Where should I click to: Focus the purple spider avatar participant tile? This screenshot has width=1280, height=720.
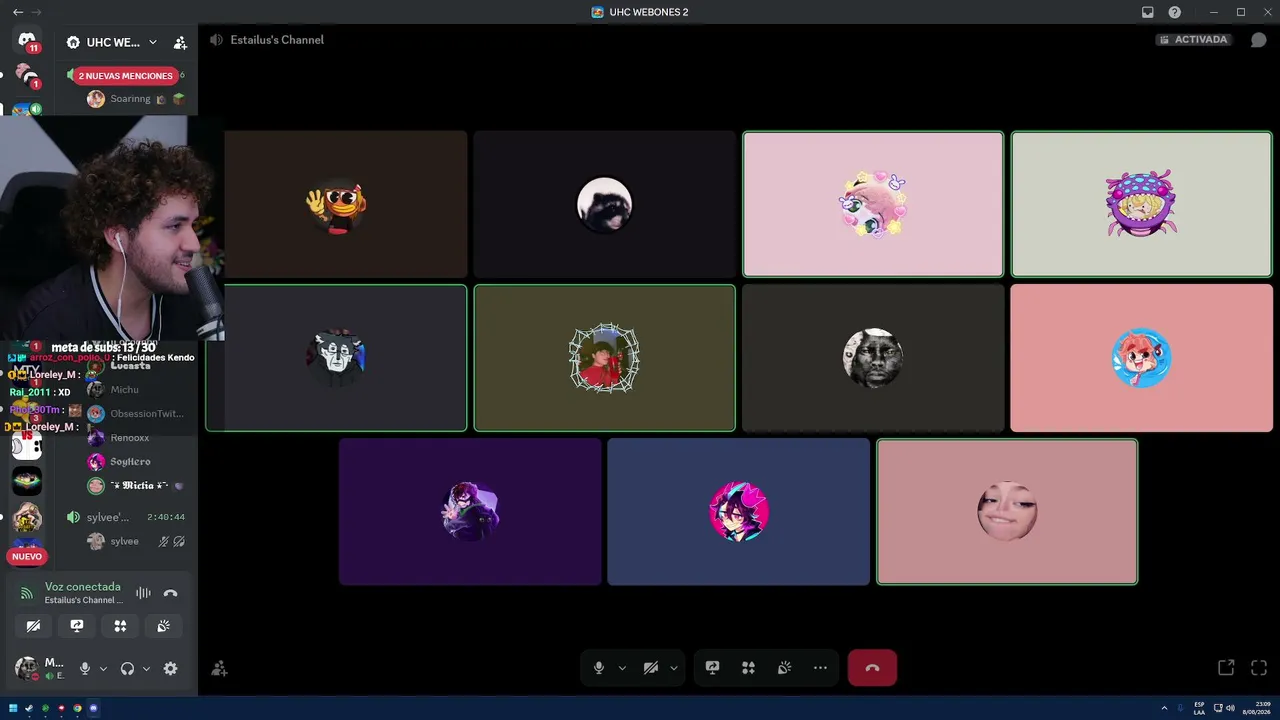pyautogui.click(x=1141, y=204)
